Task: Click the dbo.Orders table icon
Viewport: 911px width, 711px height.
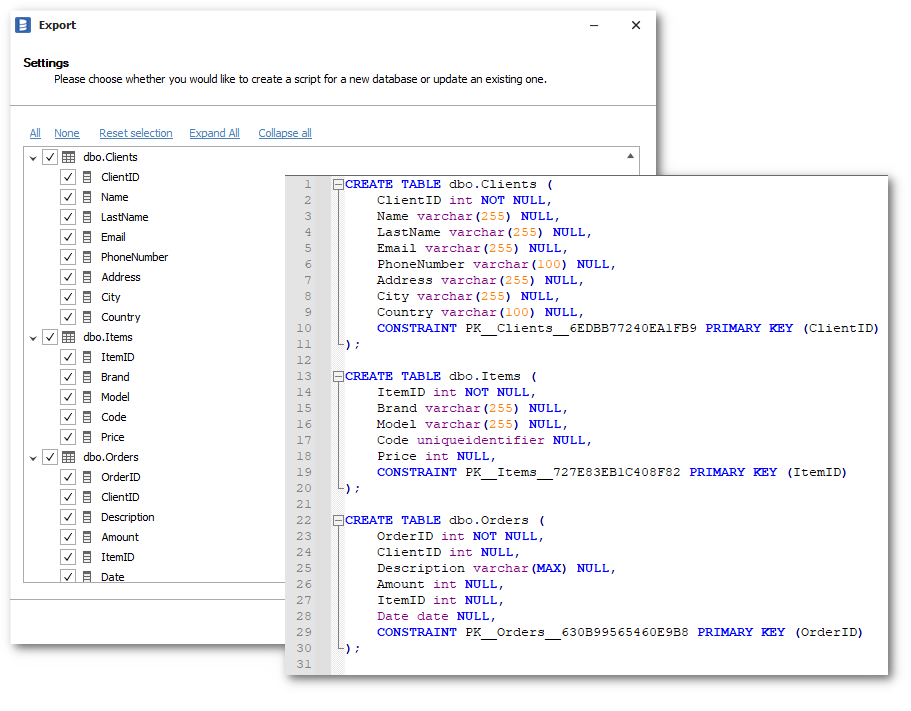Action: (x=68, y=457)
